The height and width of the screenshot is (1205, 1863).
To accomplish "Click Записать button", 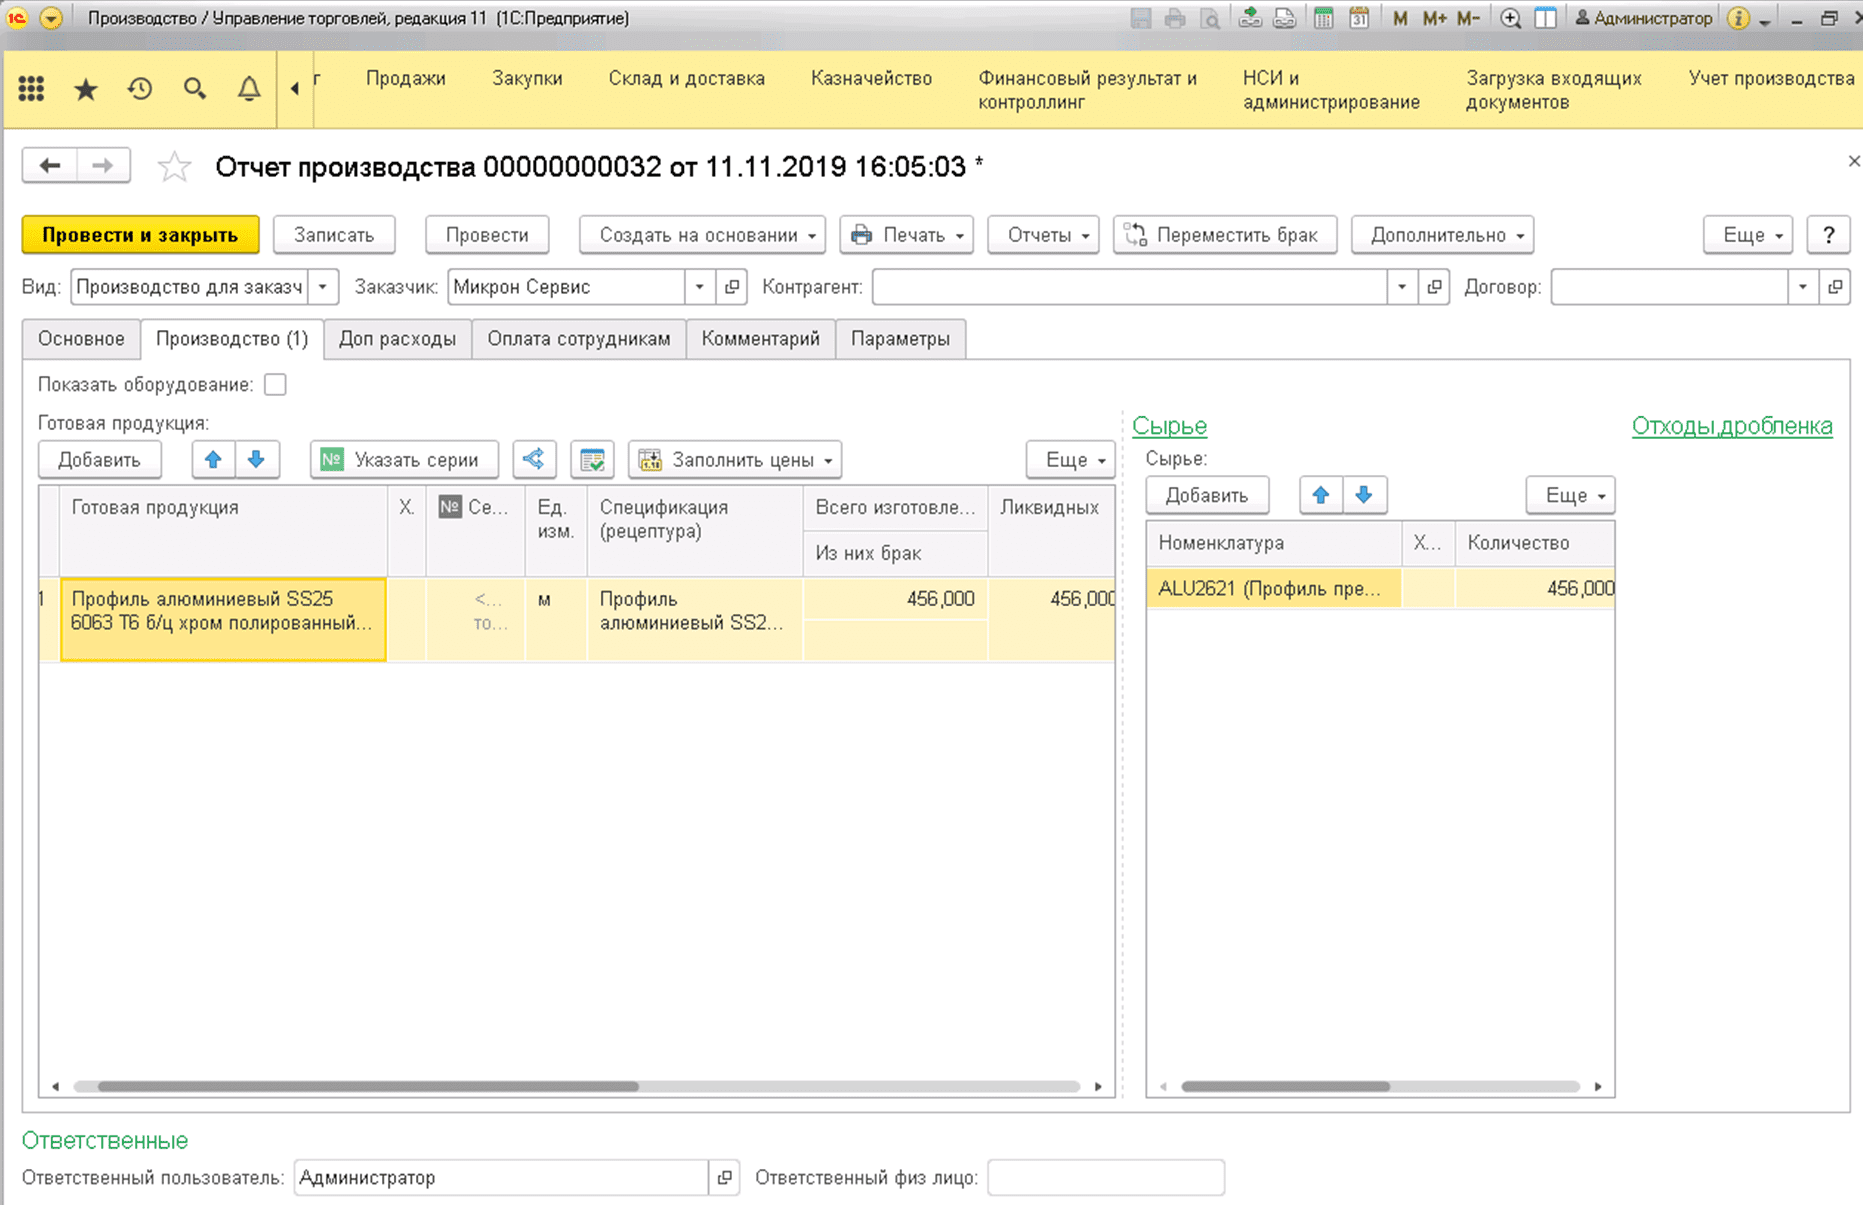I will pyautogui.click(x=334, y=235).
